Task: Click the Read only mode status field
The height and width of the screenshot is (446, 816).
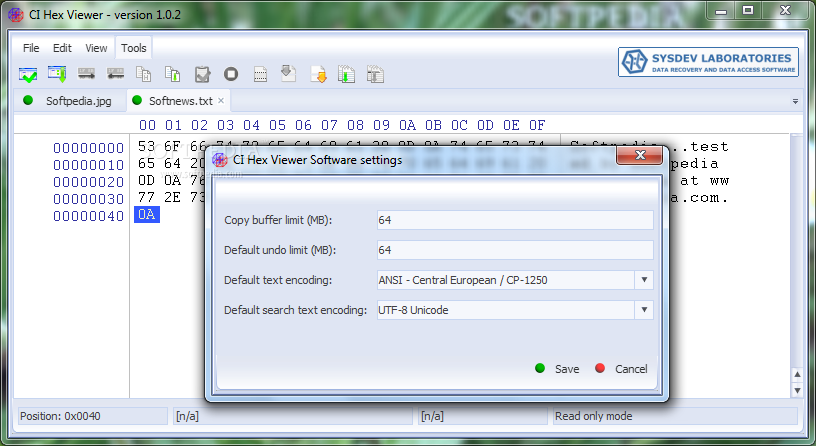Action: pyautogui.click(x=675, y=416)
